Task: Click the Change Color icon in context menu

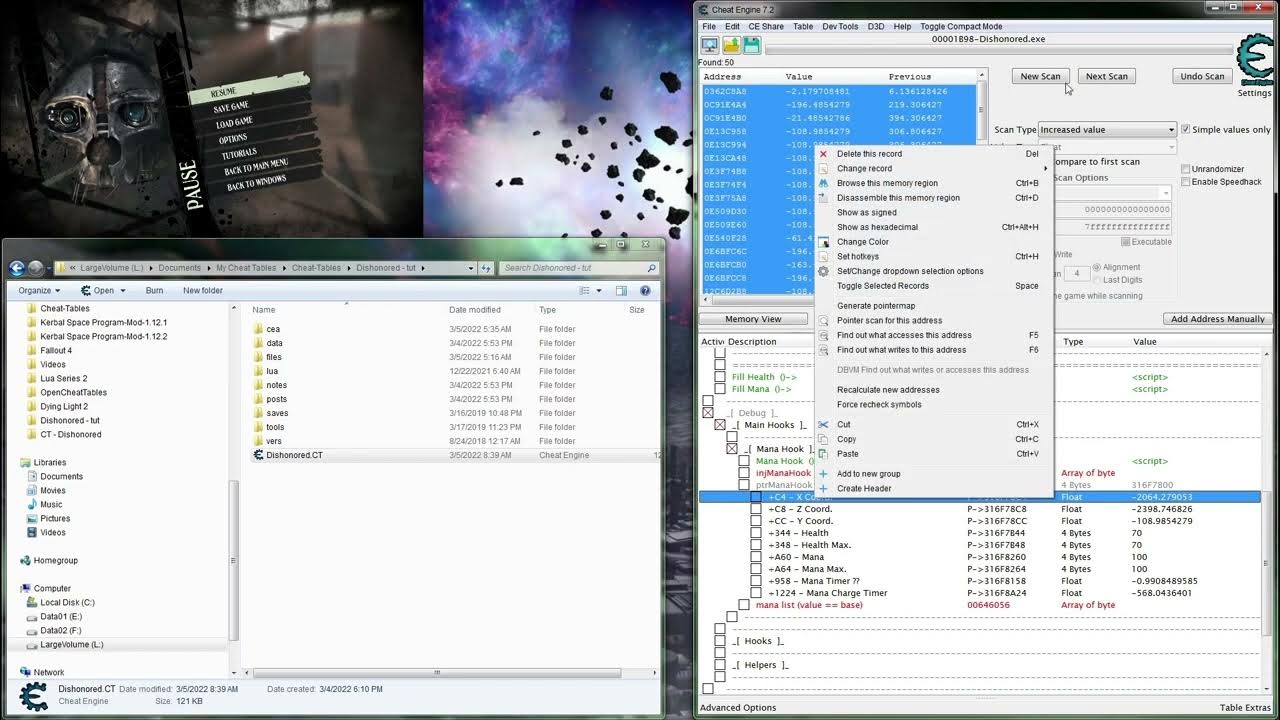Action: click(823, 242)
